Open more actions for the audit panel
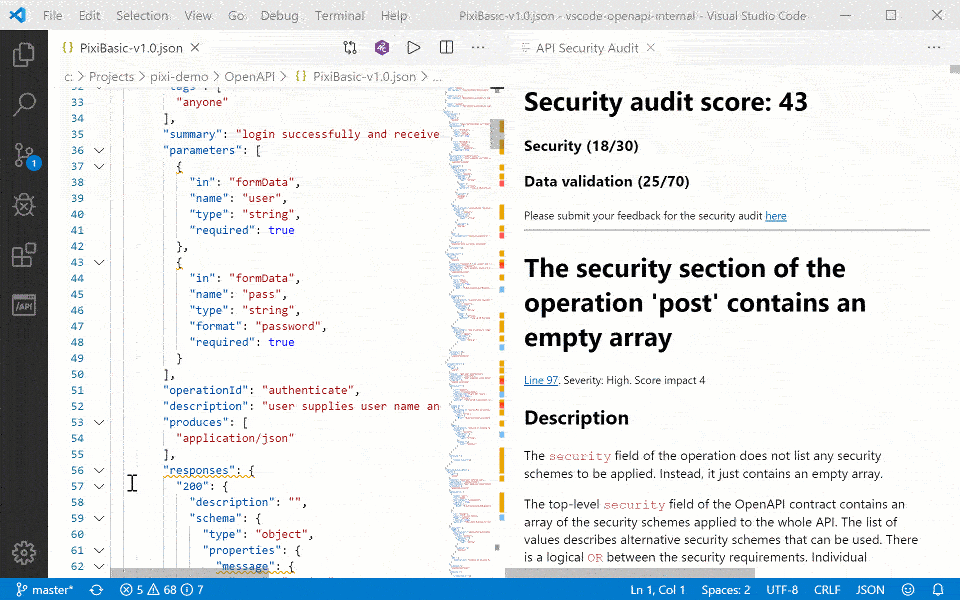 (x=934, y=48)
